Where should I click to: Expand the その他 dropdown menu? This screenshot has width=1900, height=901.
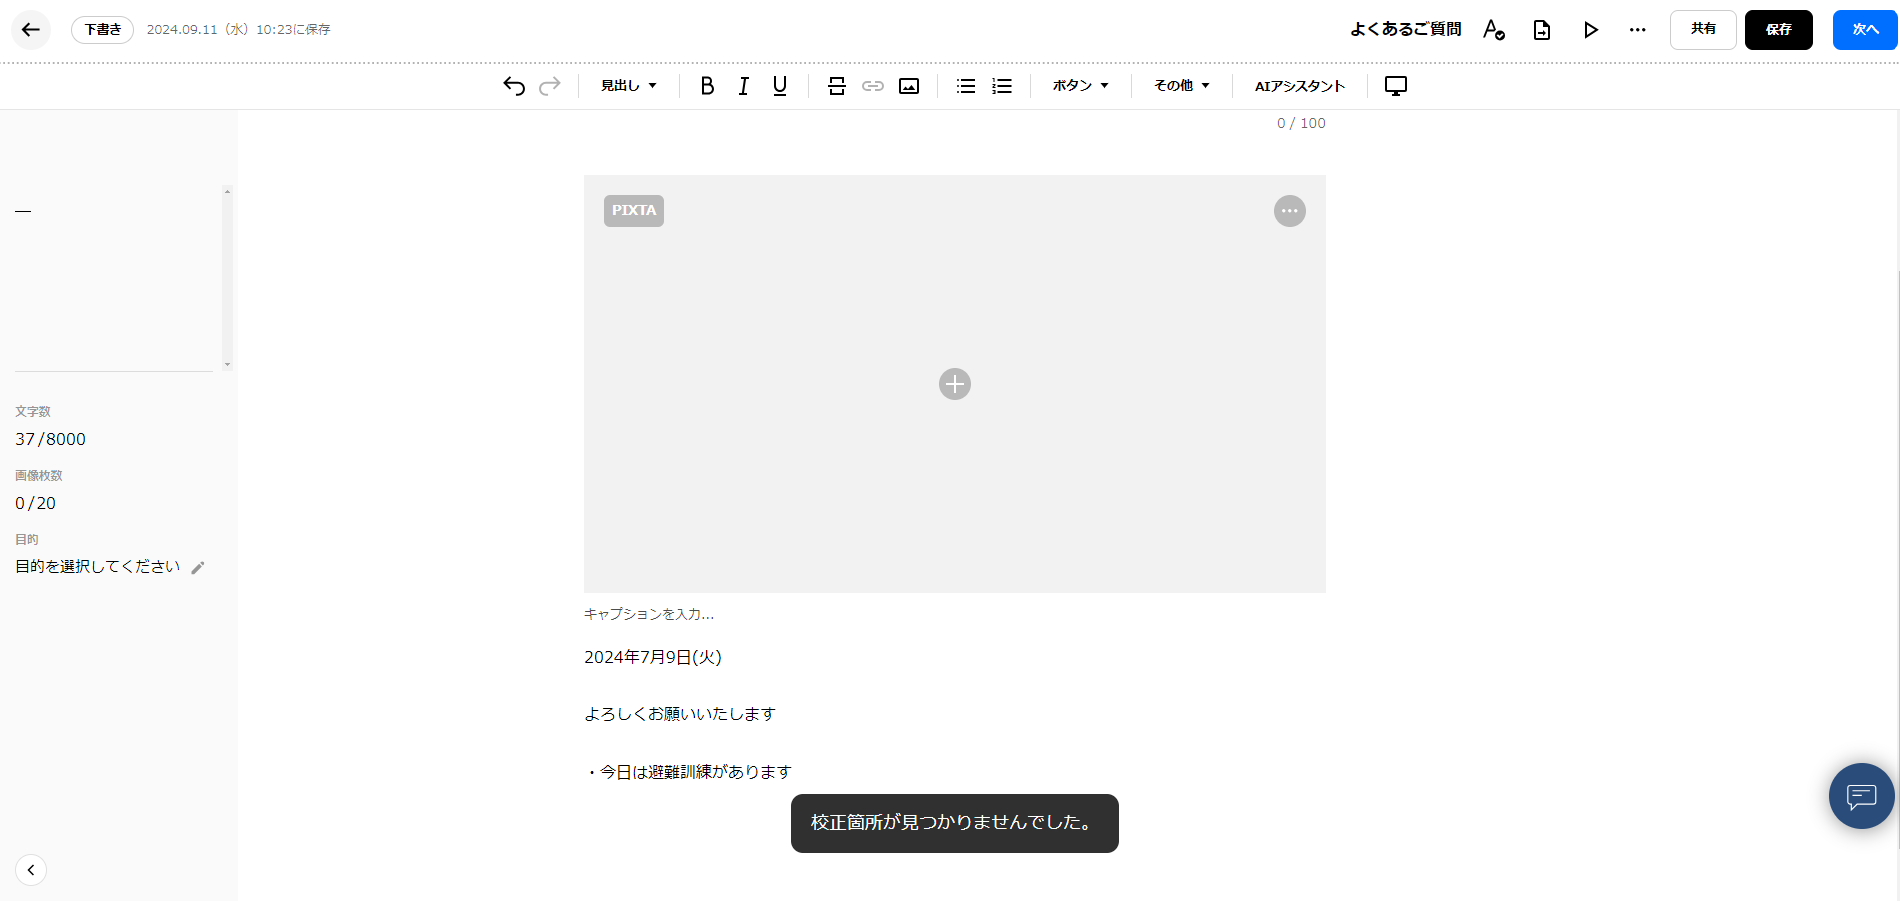tap(1181, 86)
